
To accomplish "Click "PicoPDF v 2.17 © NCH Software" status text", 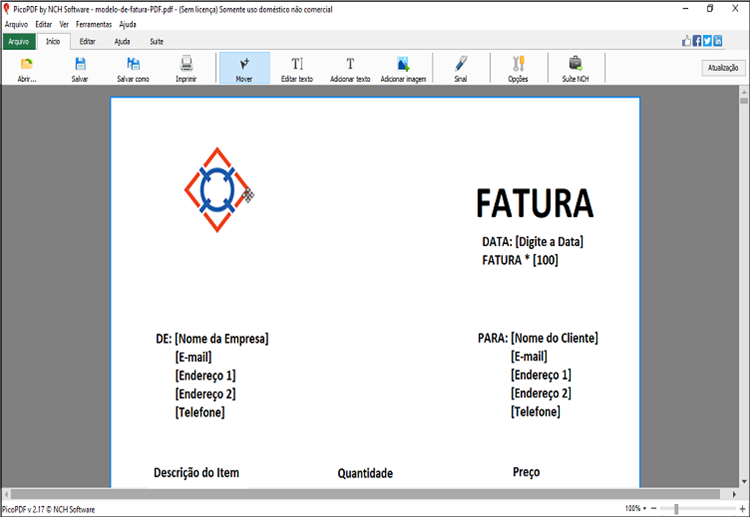I will tap(48, 509).
